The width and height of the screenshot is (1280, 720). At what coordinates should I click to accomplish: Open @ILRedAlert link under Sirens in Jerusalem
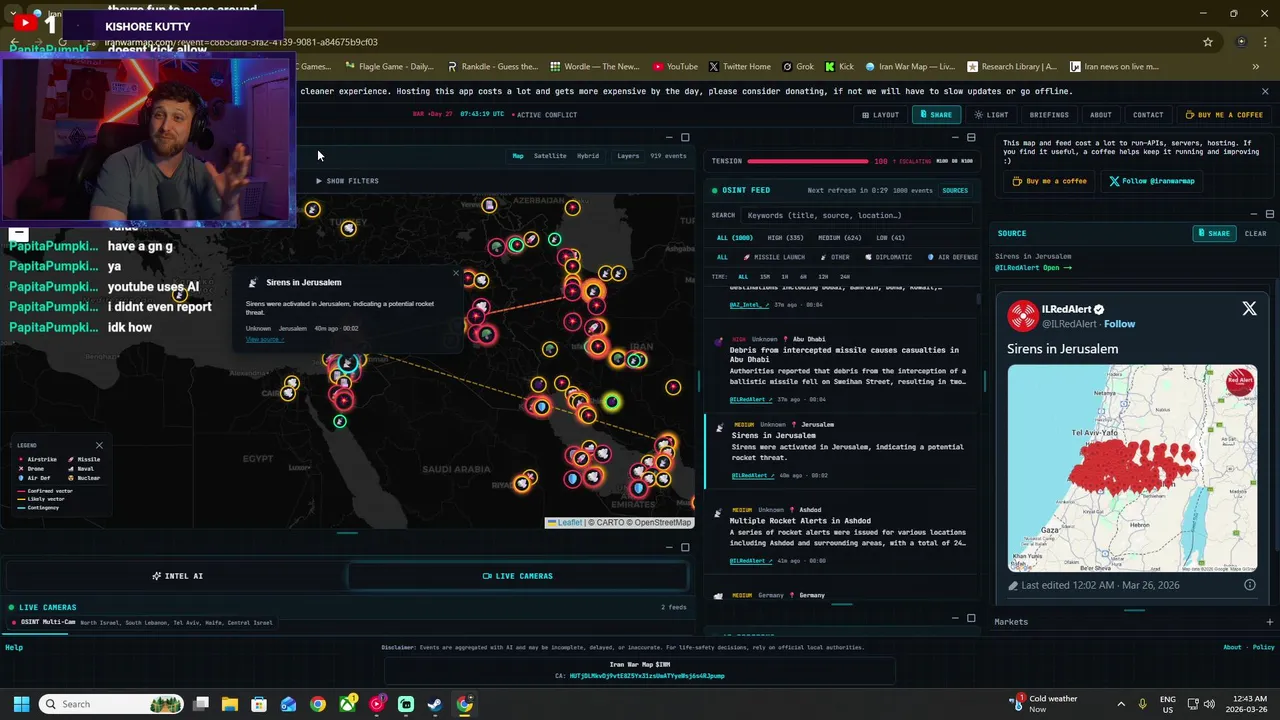tap(750, 476)
